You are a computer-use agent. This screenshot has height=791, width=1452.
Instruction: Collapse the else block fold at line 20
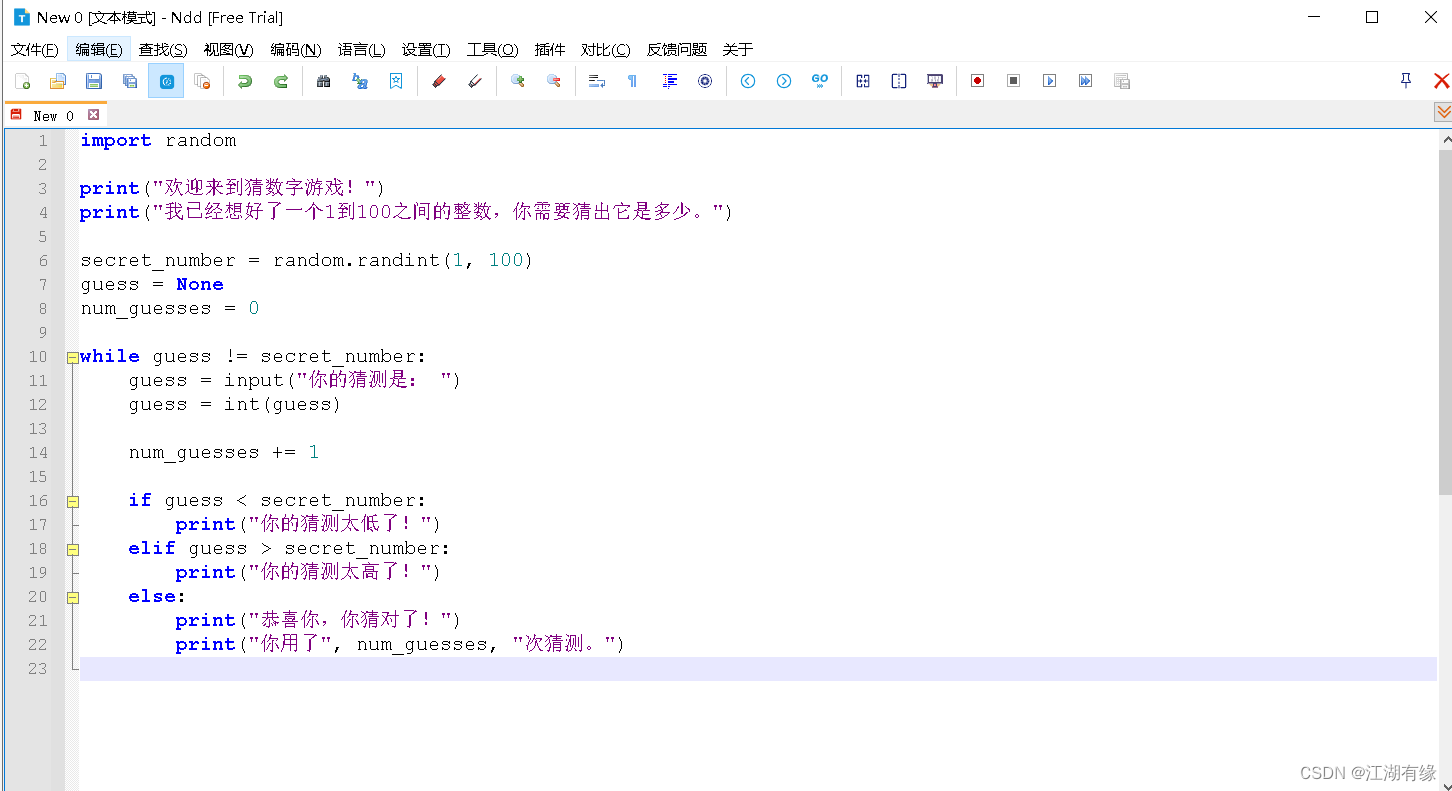tap(72, 596)
